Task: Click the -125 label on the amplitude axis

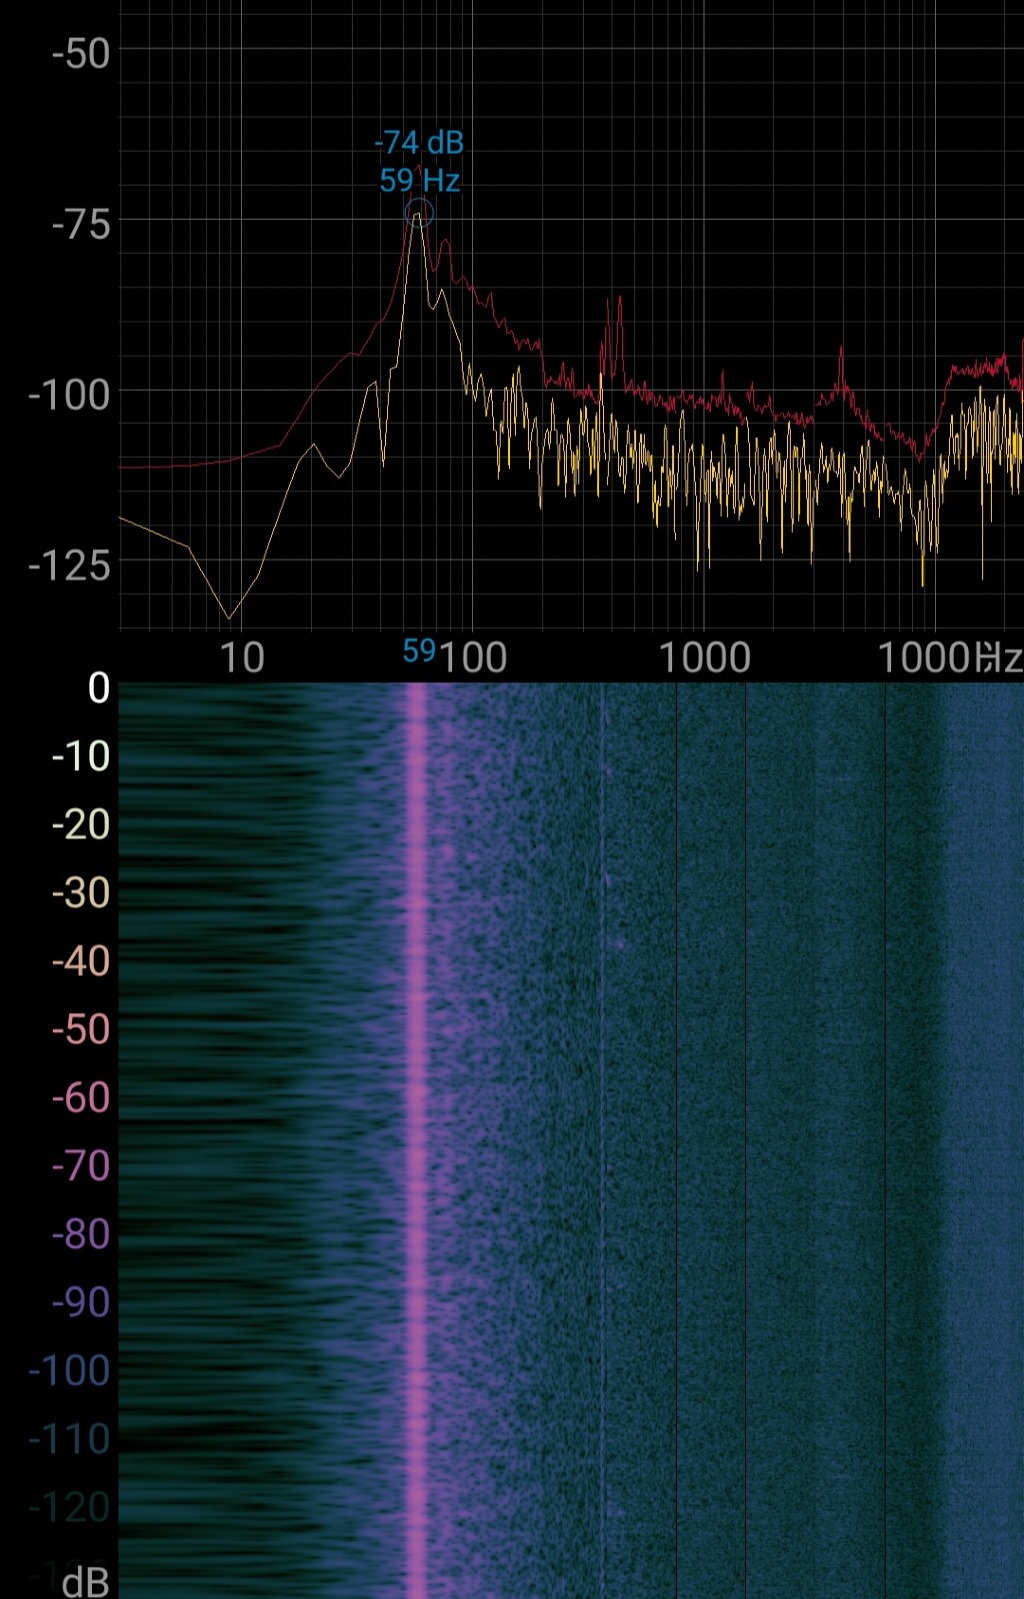Action: point(69,566)
